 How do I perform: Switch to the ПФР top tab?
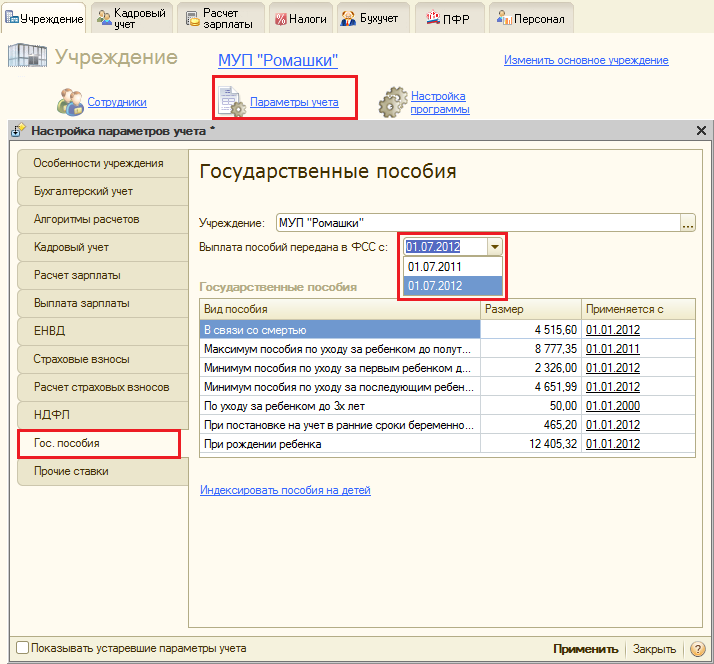tap(449, 19)
